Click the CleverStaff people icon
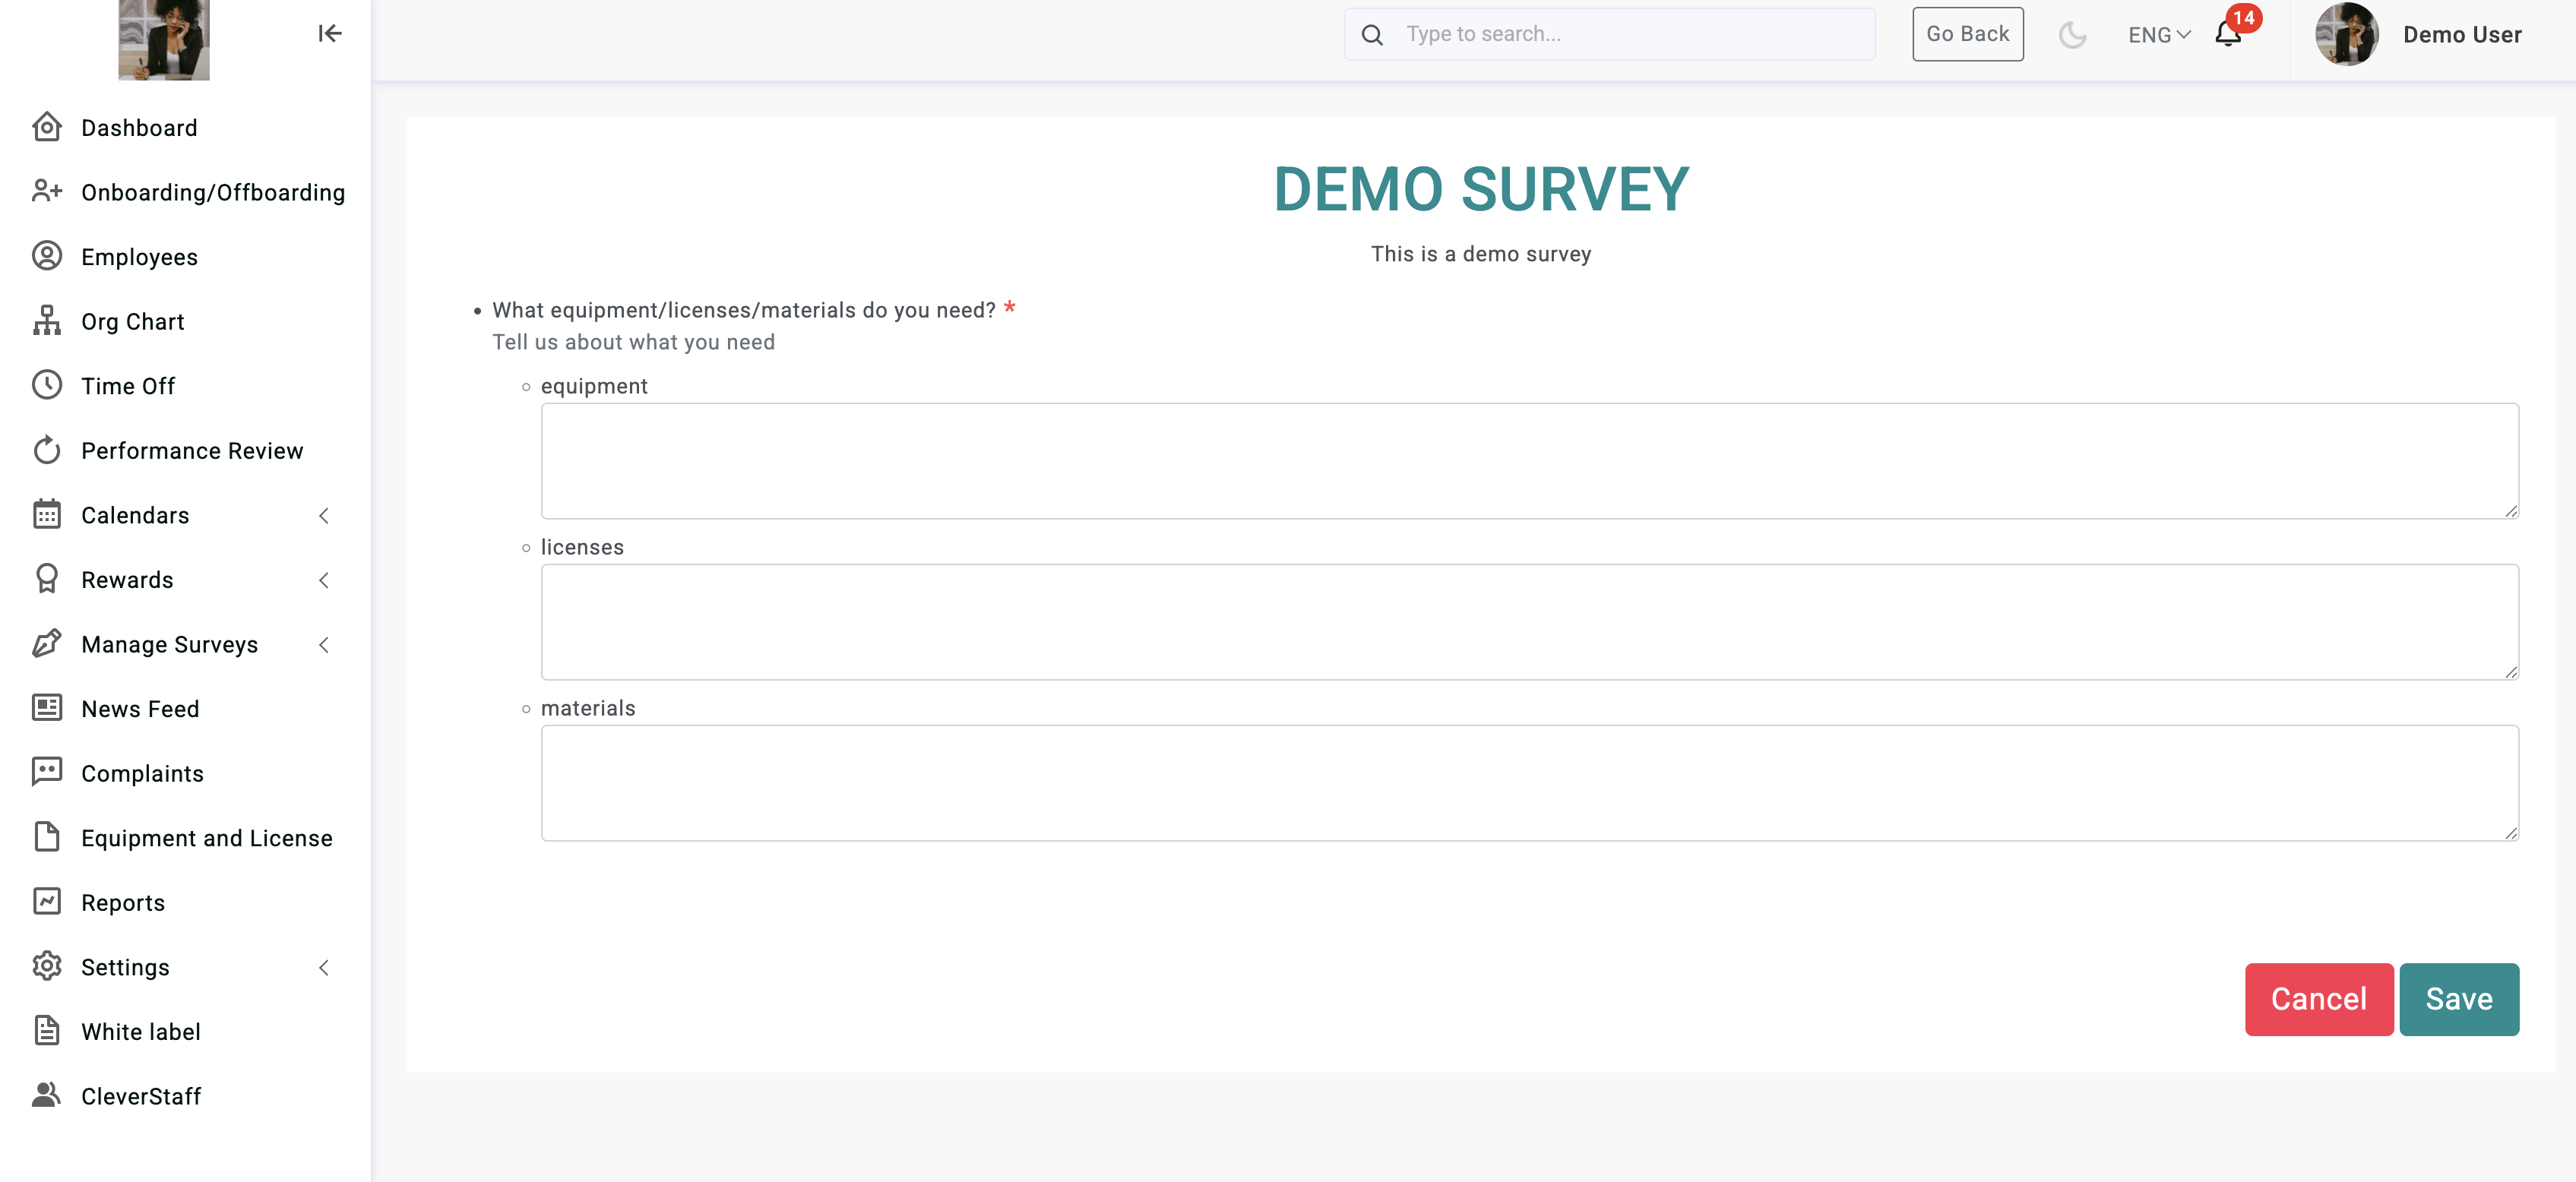This screenshot has height=1182, width=2576. pos(46,1095)
